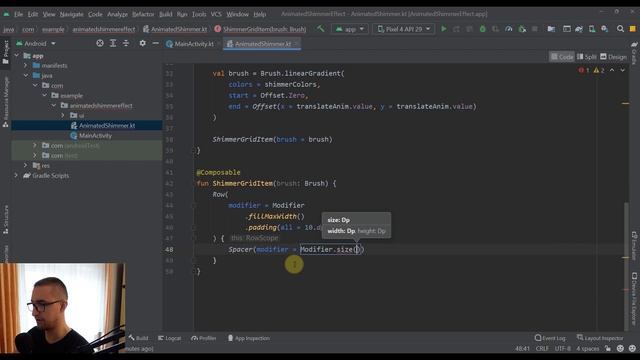Expand the ui package node
Image resolution: width=640 pixels, height=360 pixels.
pos(63,116)
